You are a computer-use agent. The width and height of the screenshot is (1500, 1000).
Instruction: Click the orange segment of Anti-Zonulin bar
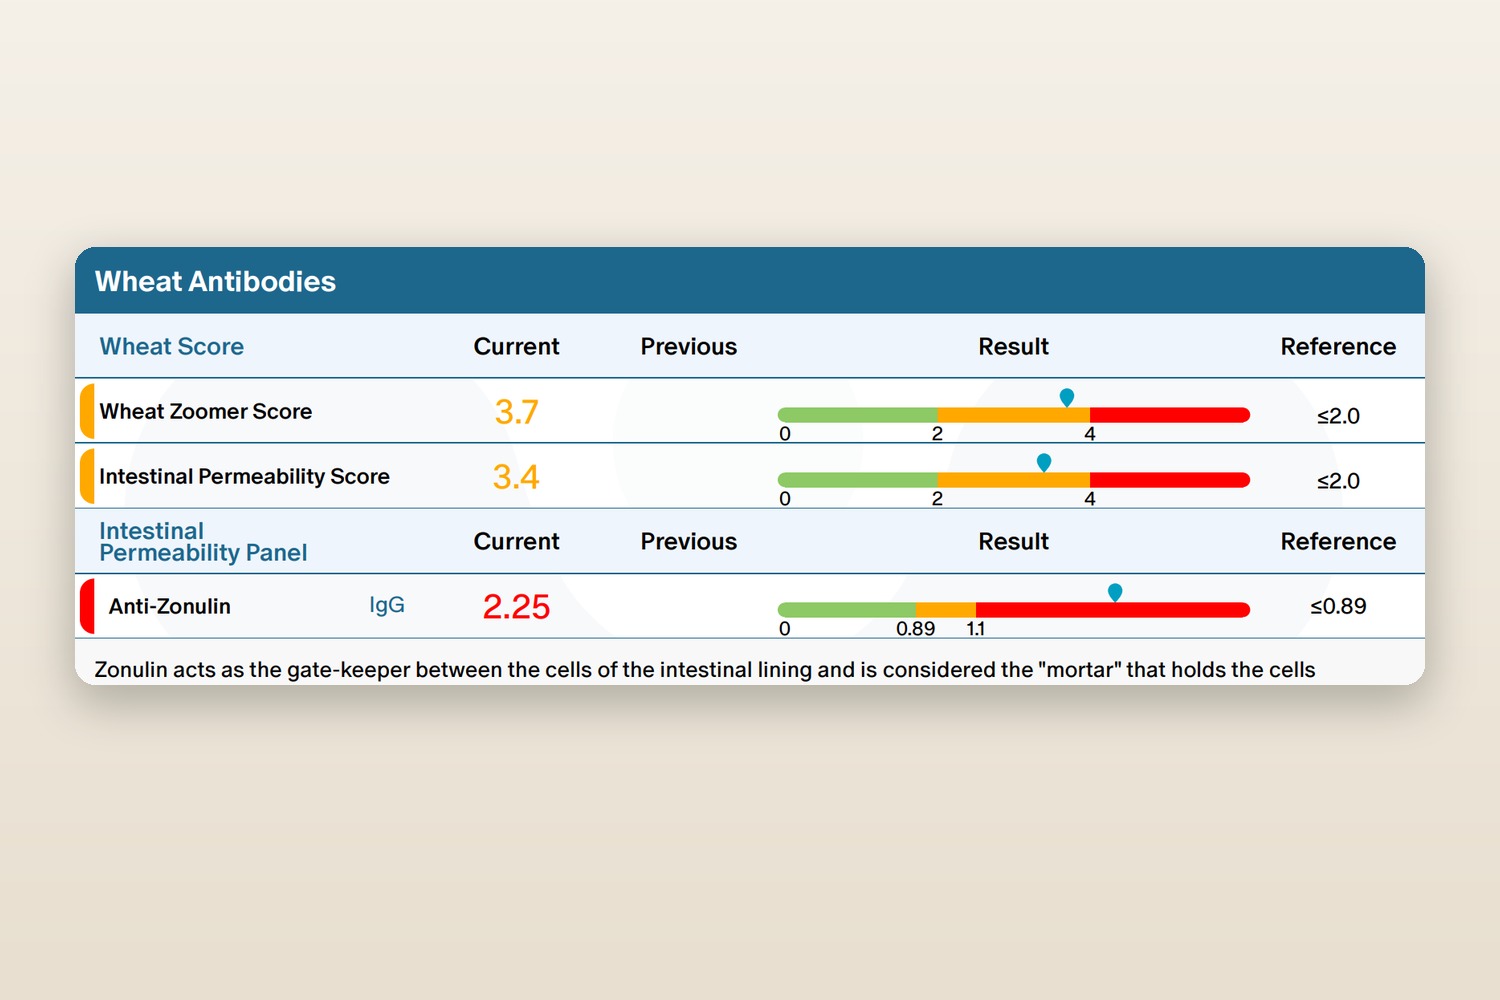[945, 610]
